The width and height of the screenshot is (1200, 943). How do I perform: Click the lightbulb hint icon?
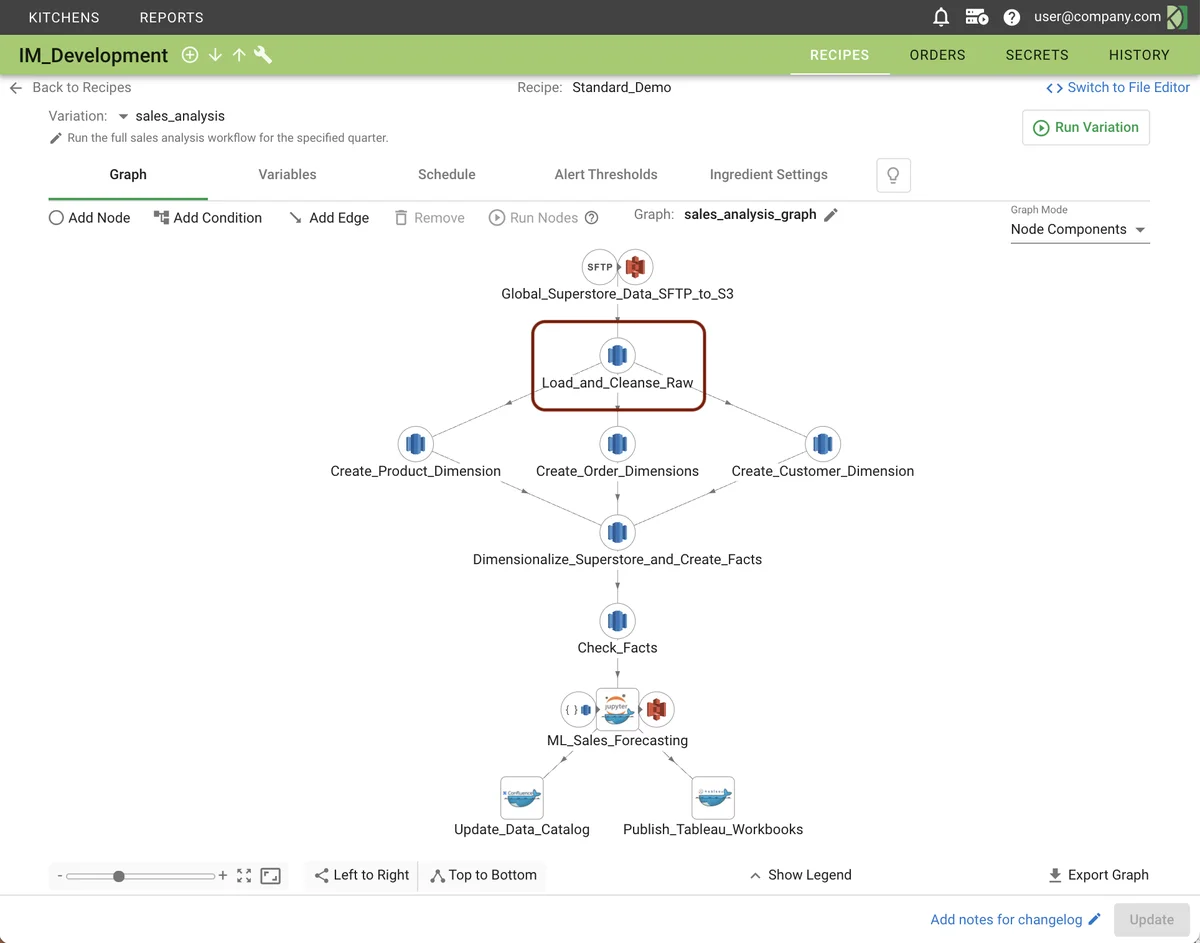click(x=893, y=175)
